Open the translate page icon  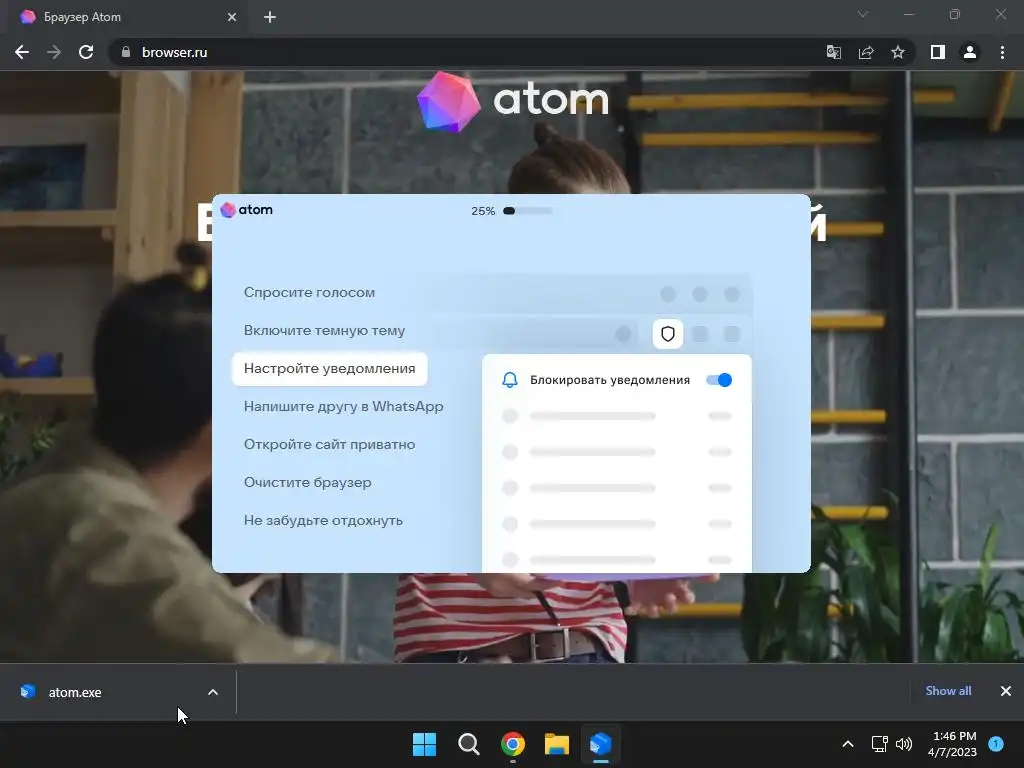tap(834, 52)
